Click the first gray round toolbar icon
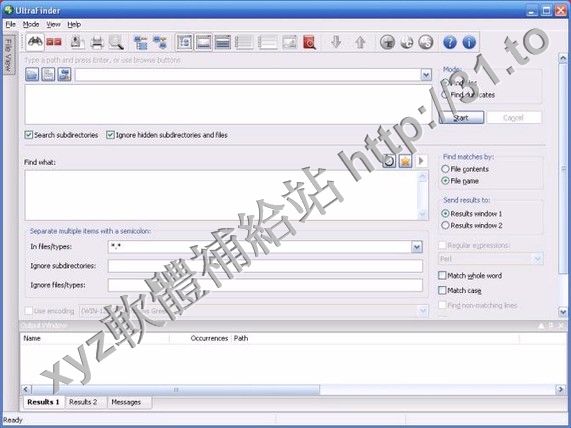Image resolution: width=571 pixels, height=428 pixels. [387, 42]
